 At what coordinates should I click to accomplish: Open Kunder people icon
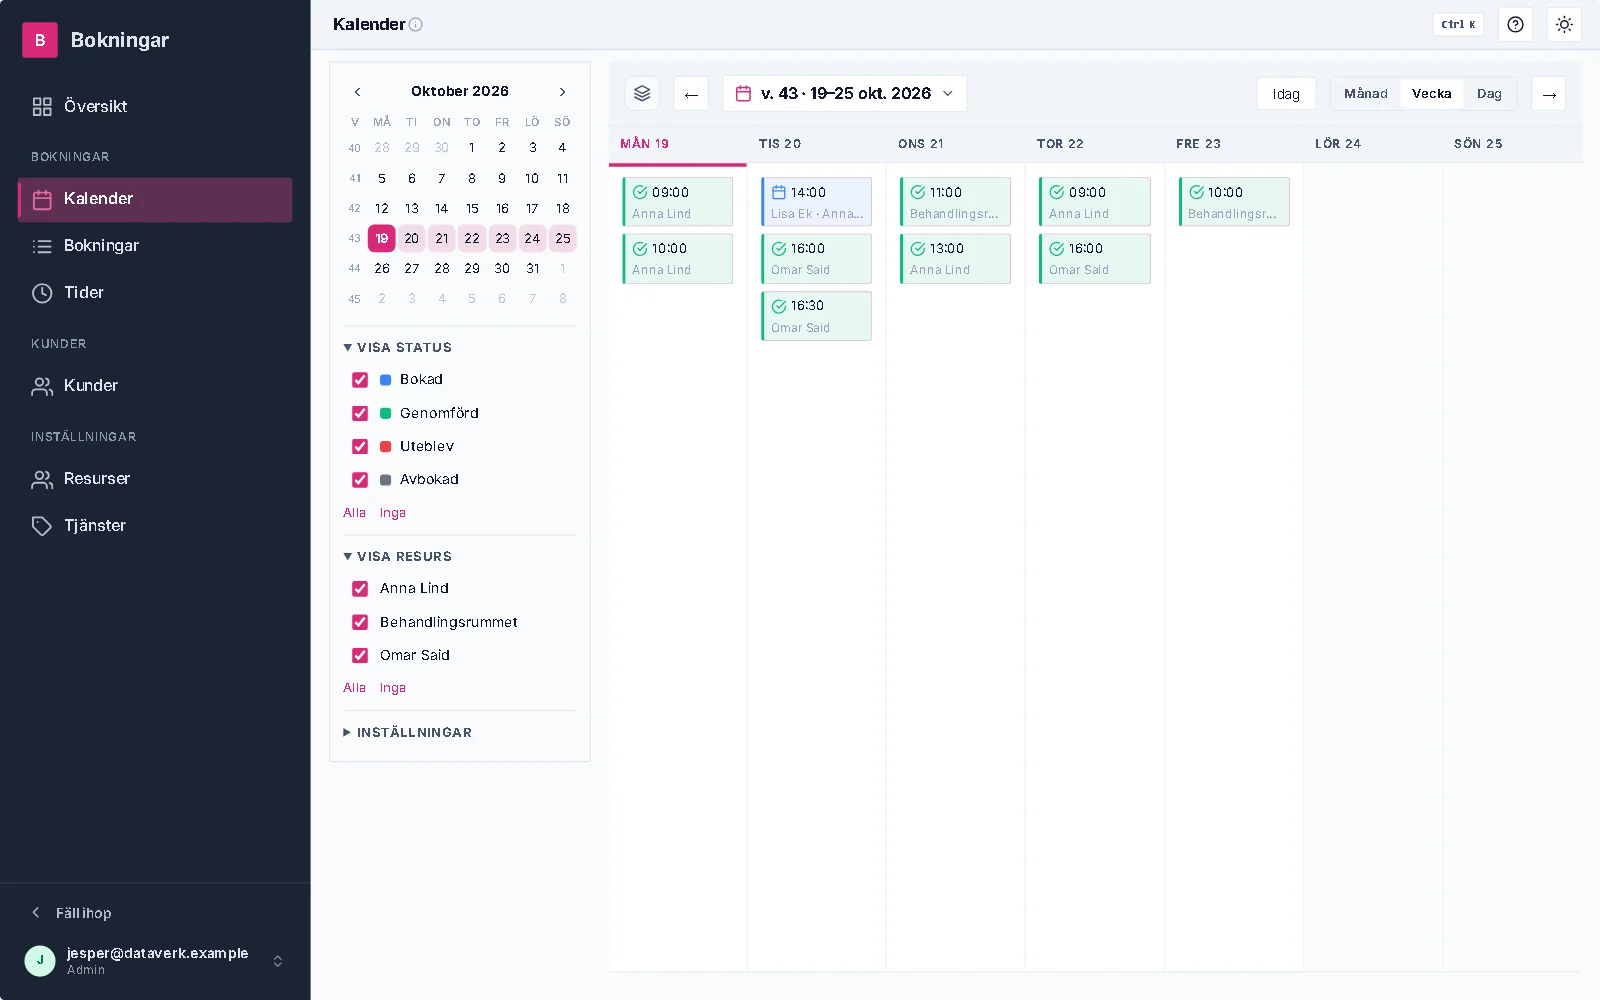(x=42, y=386)
